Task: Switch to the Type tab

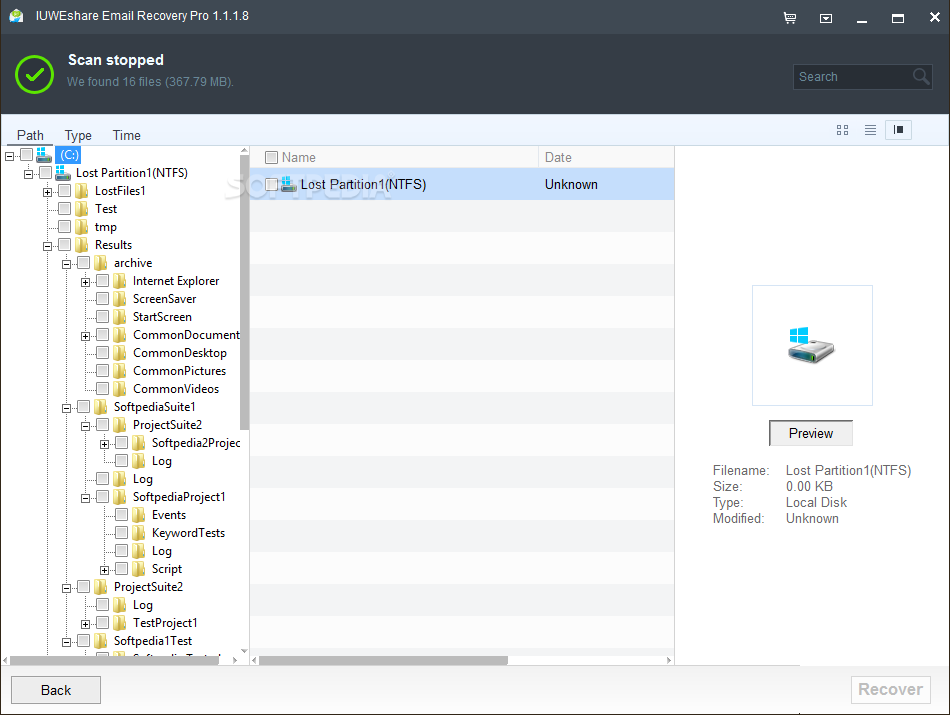Action: pos(78,135)
